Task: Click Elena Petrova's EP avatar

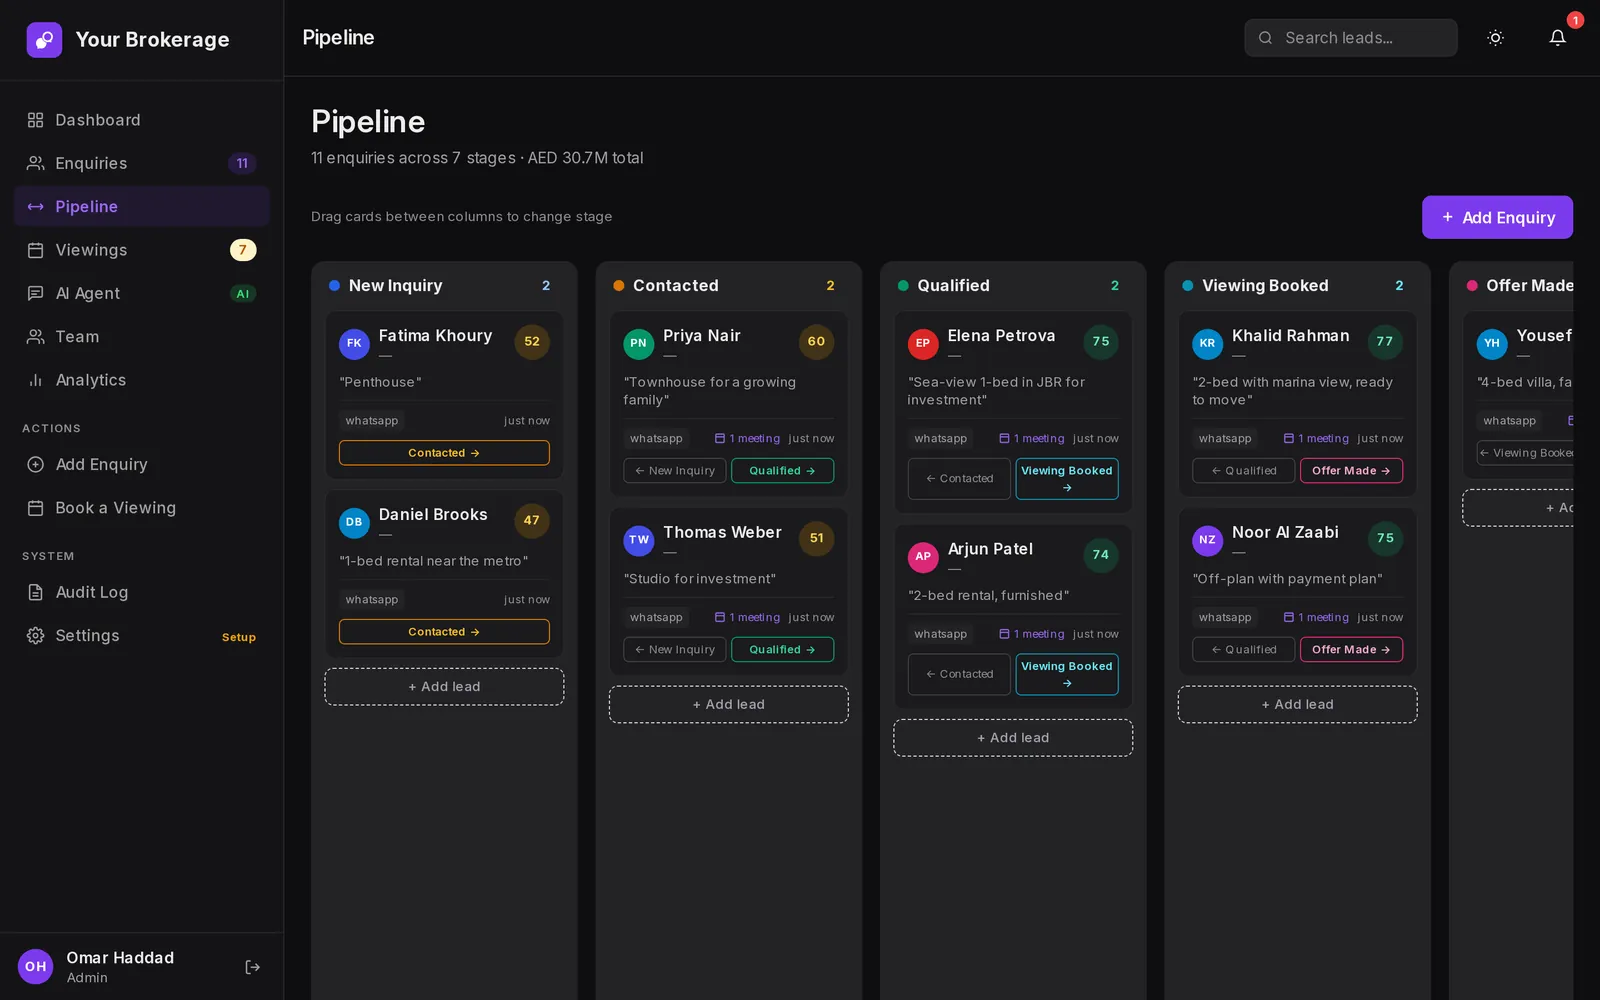Action: click(923, 343)
